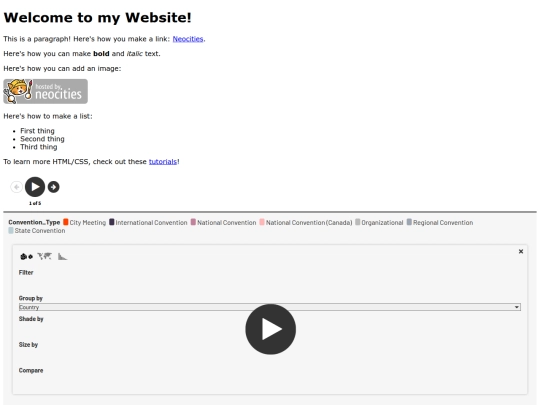Screen dimensions: 540x405
Task: Click National Convention mauve legend swatch
Action: pyautogui.click(x=193, y=222)
